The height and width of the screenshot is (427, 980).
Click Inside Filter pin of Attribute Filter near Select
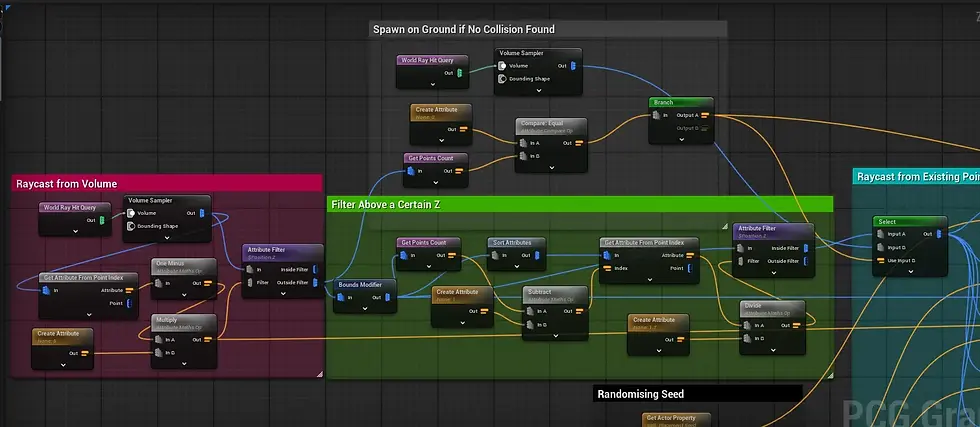pyautogui.click(x=805, y=248)
